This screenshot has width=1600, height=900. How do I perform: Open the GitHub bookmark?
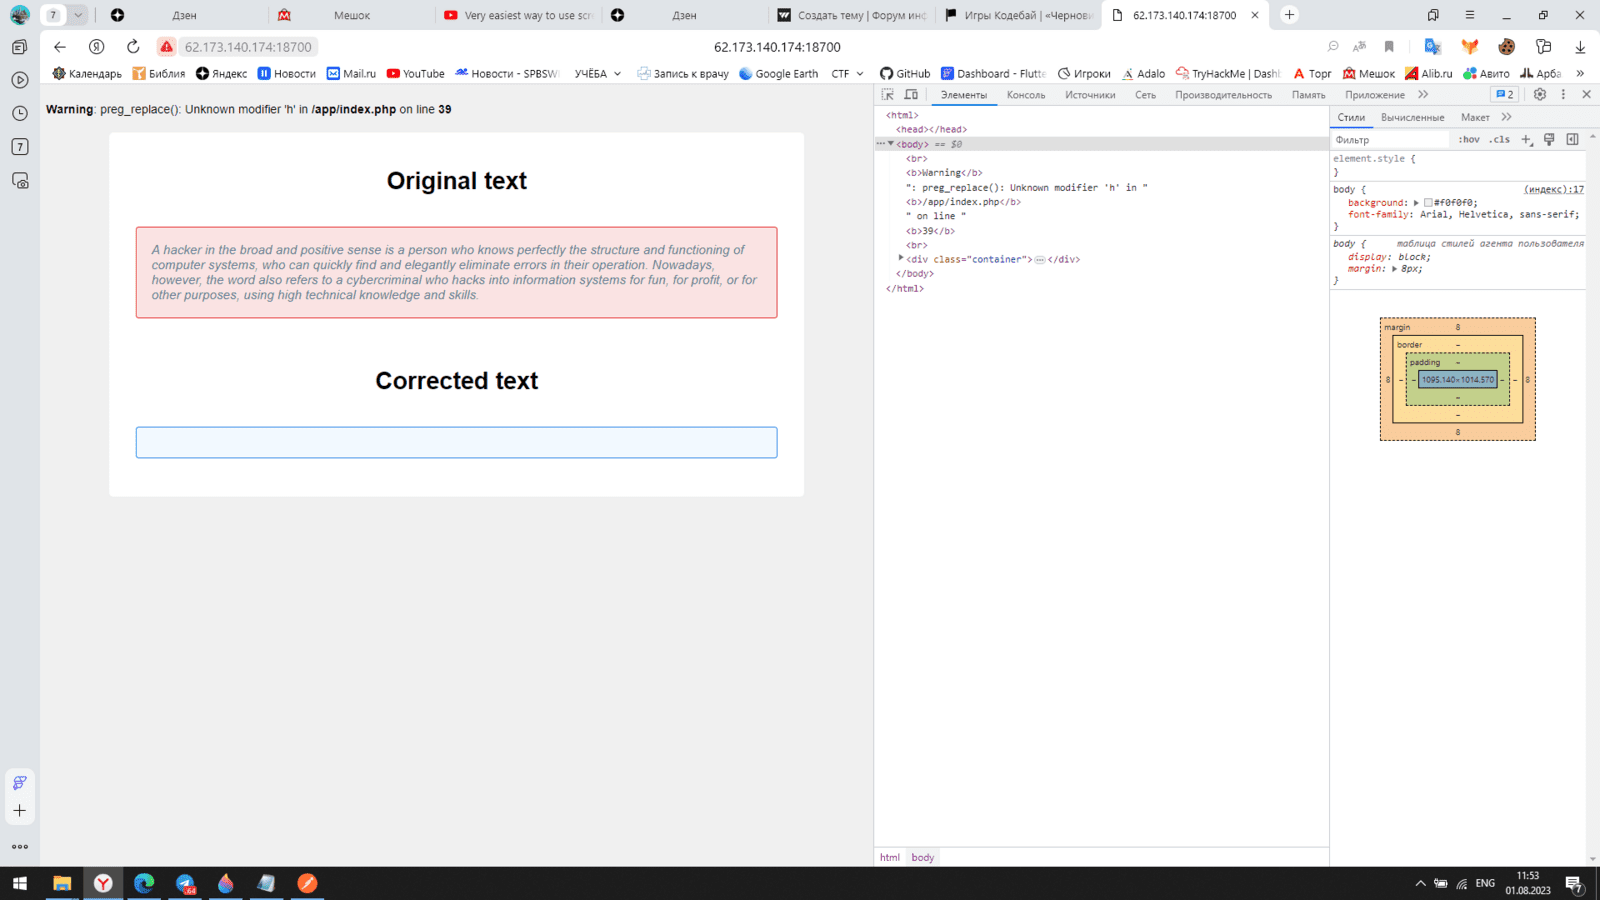(x=904, y=73)
